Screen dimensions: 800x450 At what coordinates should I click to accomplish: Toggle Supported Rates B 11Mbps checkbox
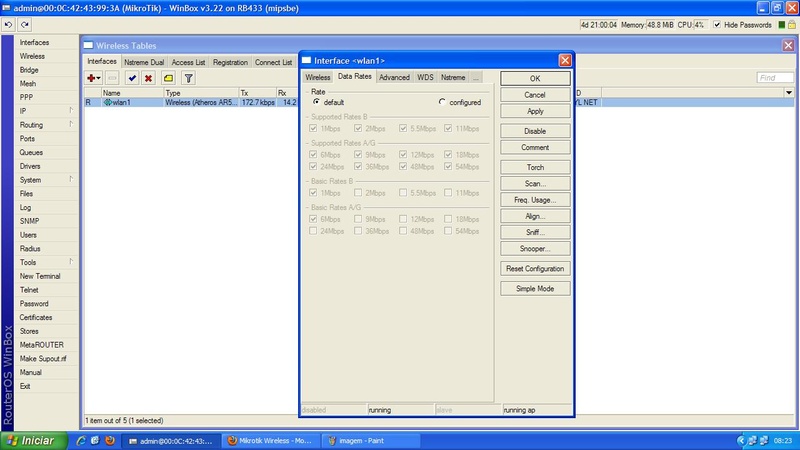click(x=448, y=129)
